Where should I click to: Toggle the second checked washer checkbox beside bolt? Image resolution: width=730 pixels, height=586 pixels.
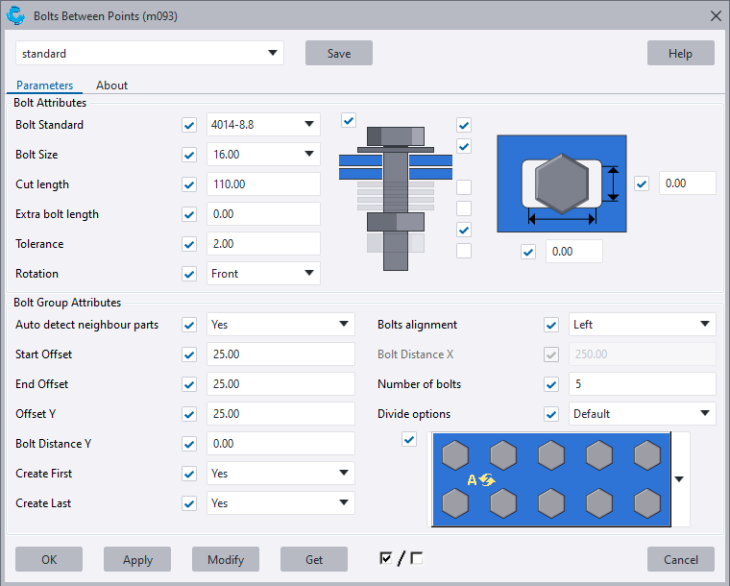tap(464, 146)
